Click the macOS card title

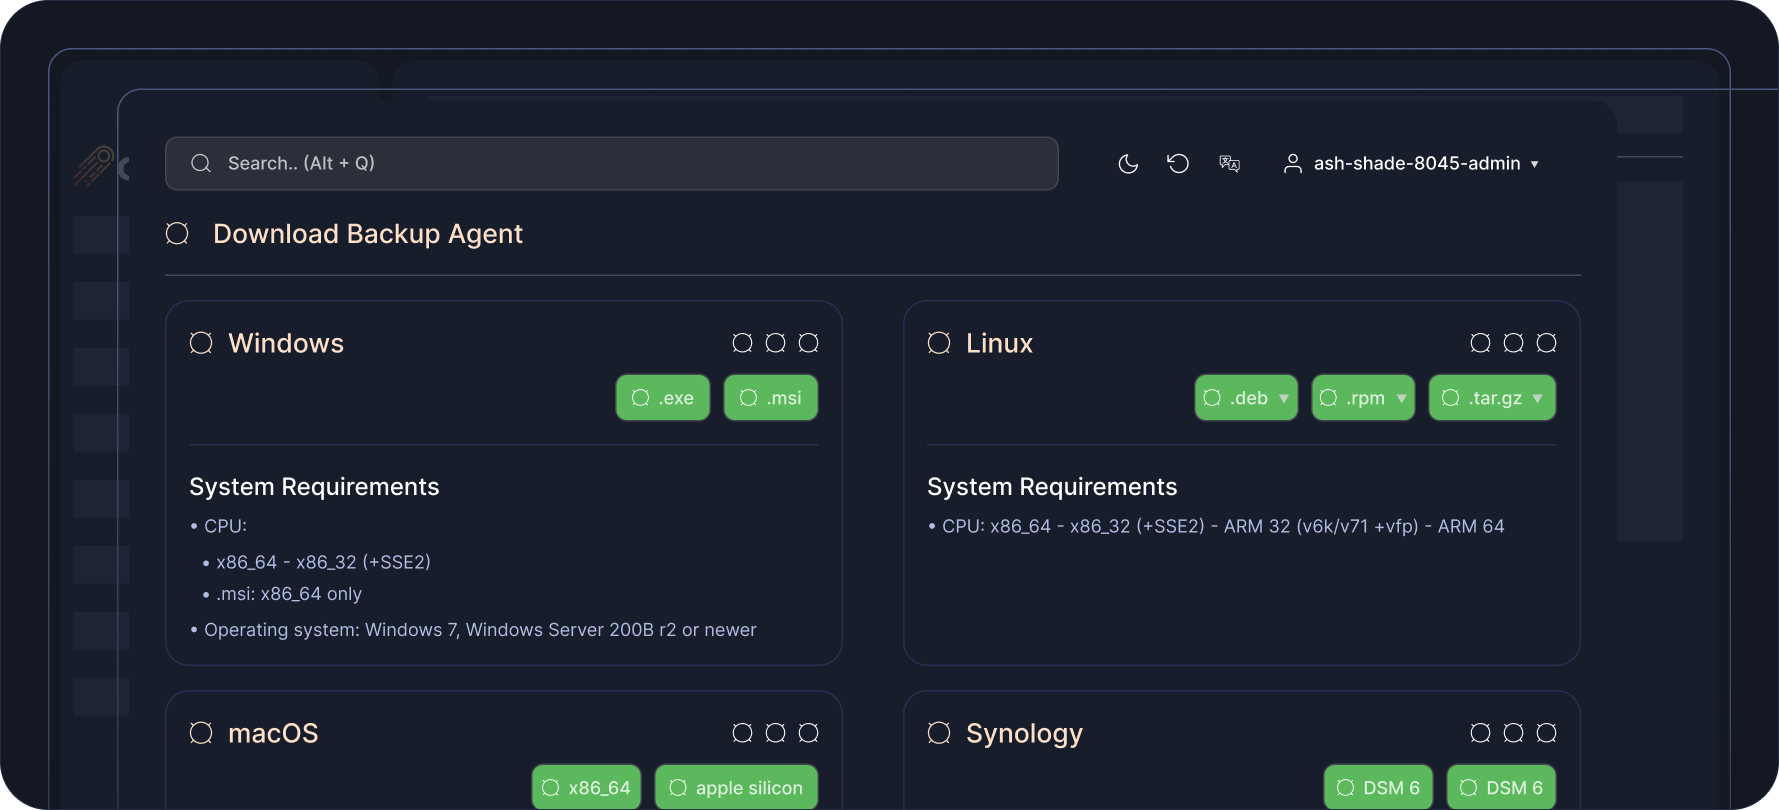pyautogui.click(x=273, y=733)
